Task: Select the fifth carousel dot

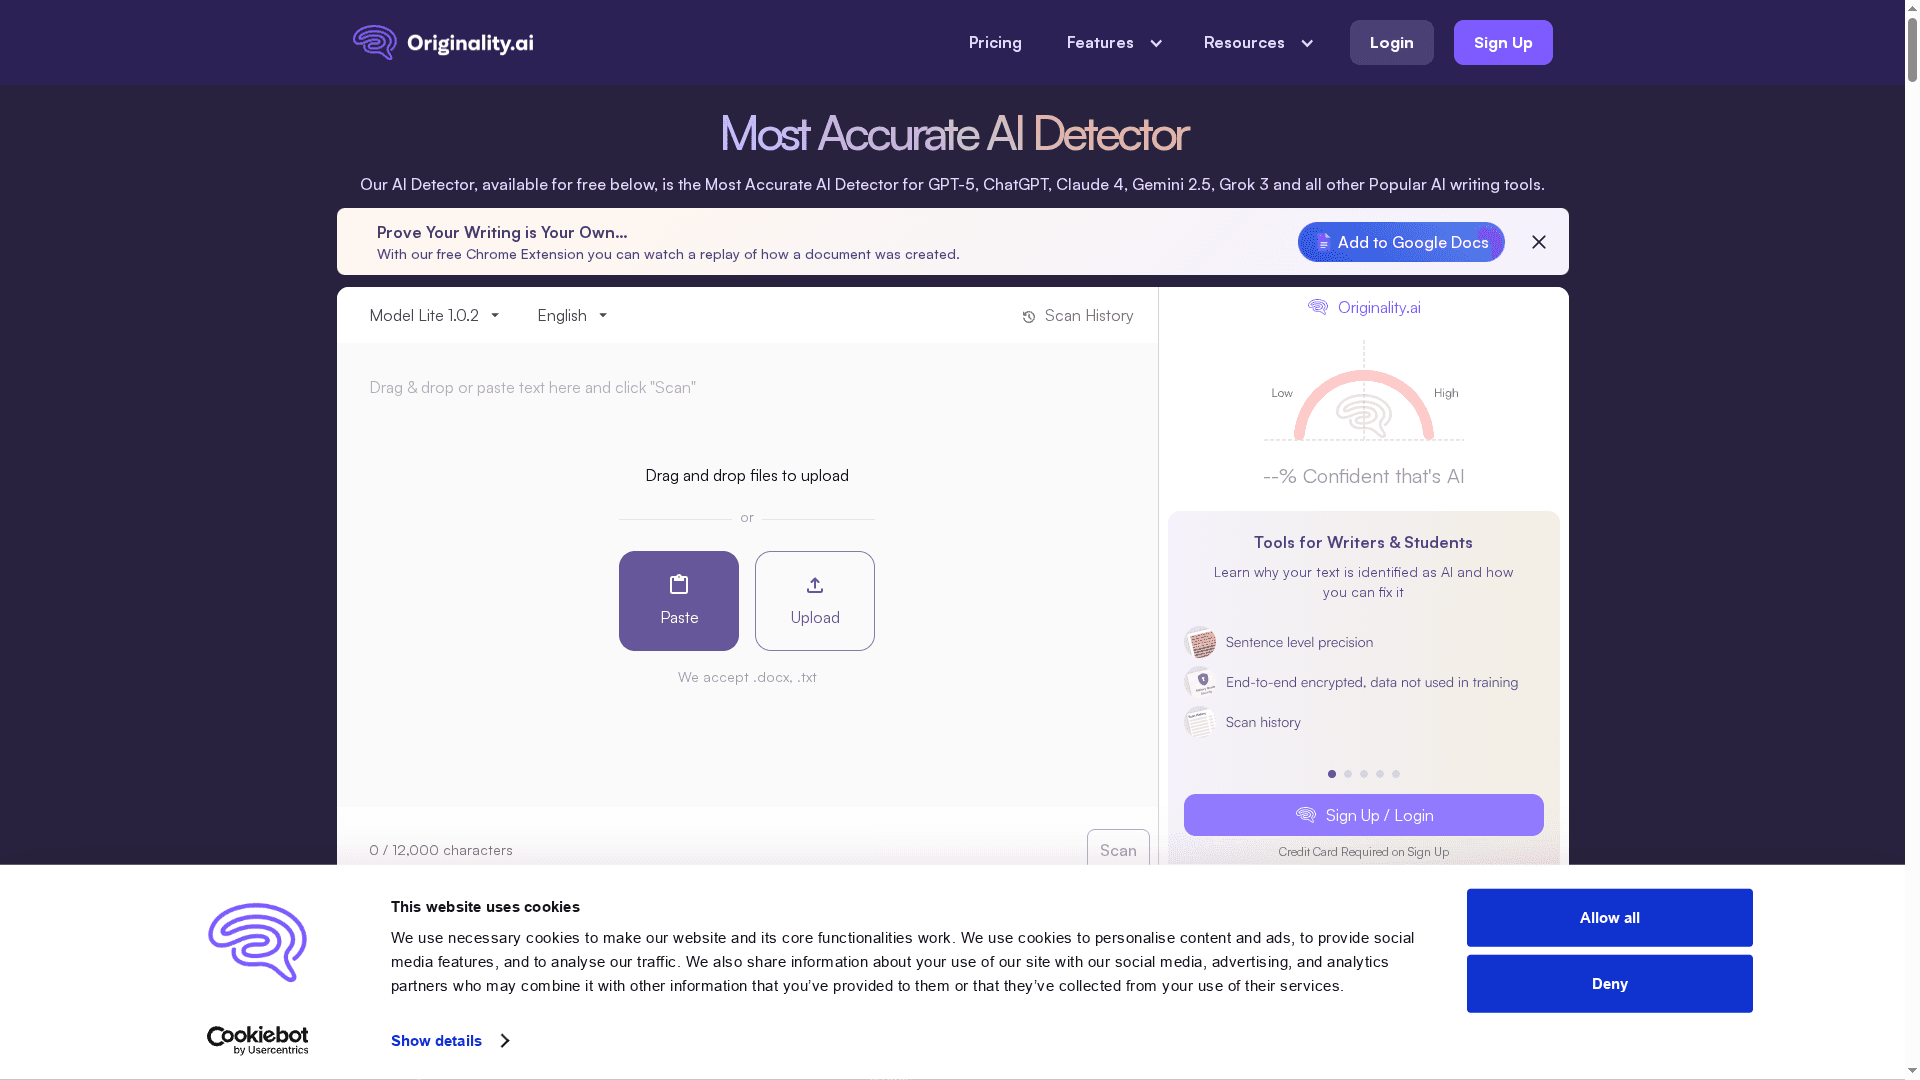Action: tap(1396, 774)
